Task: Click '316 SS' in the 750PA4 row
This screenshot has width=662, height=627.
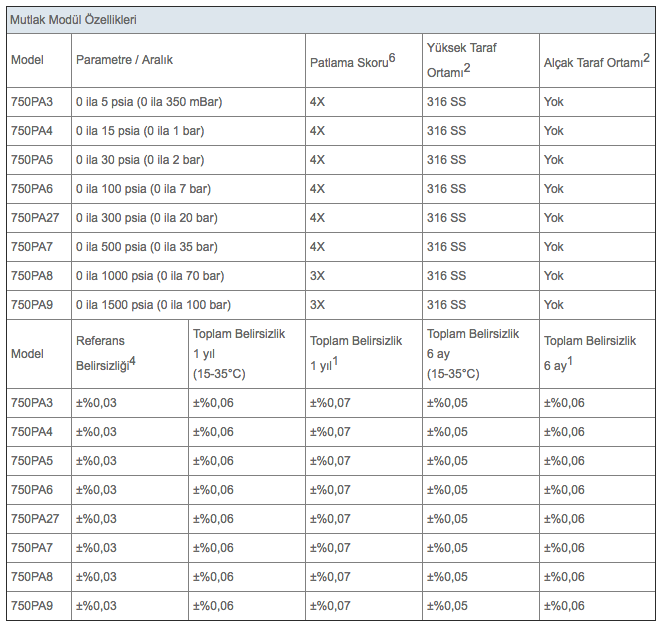Action: (446, 131)
